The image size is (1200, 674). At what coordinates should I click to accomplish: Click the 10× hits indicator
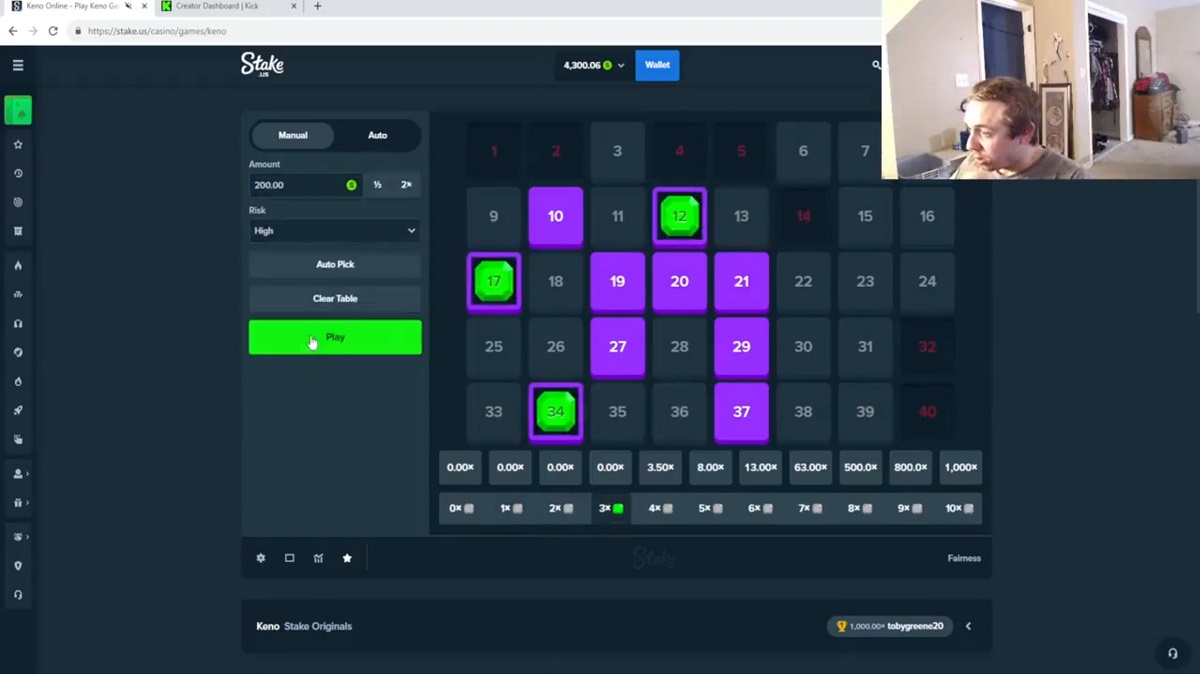[960, 508]
